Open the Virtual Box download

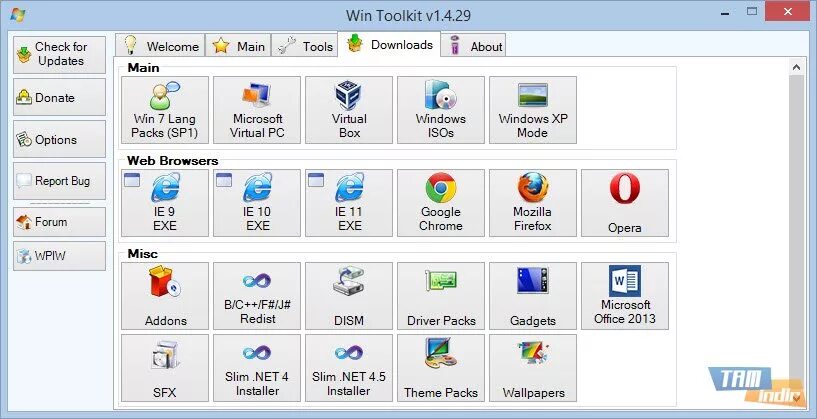(349, 110)
